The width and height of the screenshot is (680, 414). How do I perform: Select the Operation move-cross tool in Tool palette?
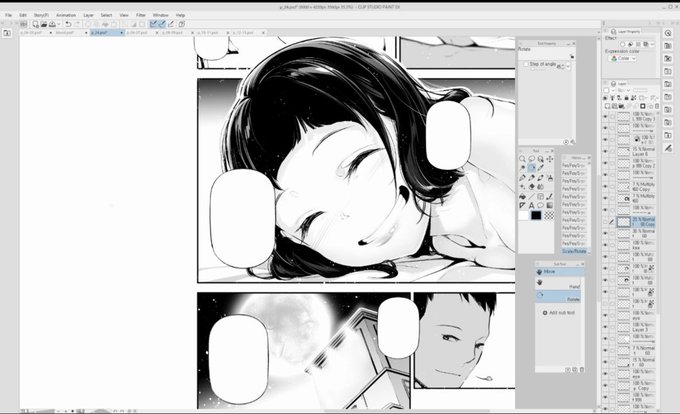[549, 159]
